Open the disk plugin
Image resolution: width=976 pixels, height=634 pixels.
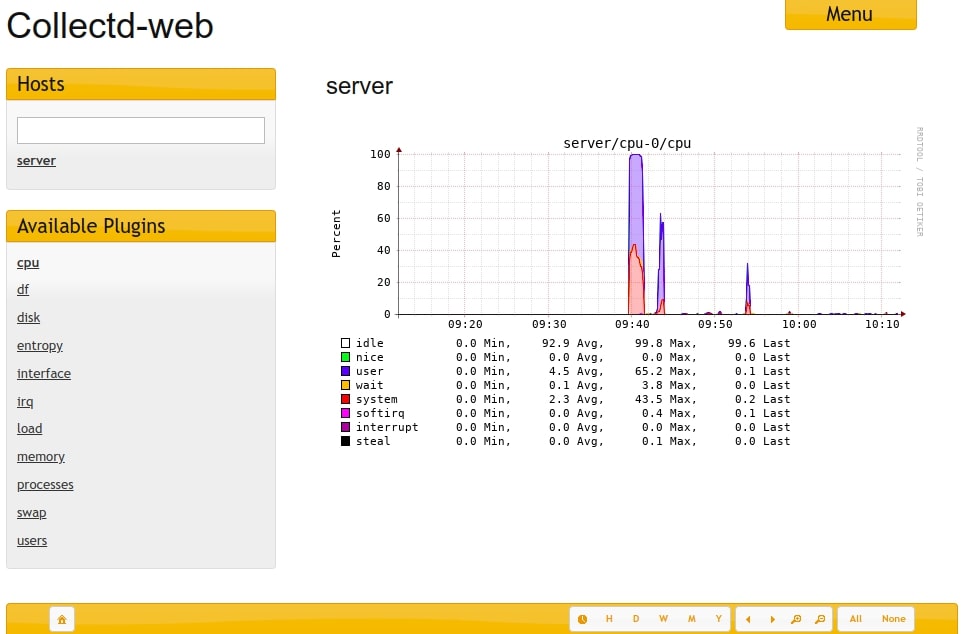click(x=29, y=317)
